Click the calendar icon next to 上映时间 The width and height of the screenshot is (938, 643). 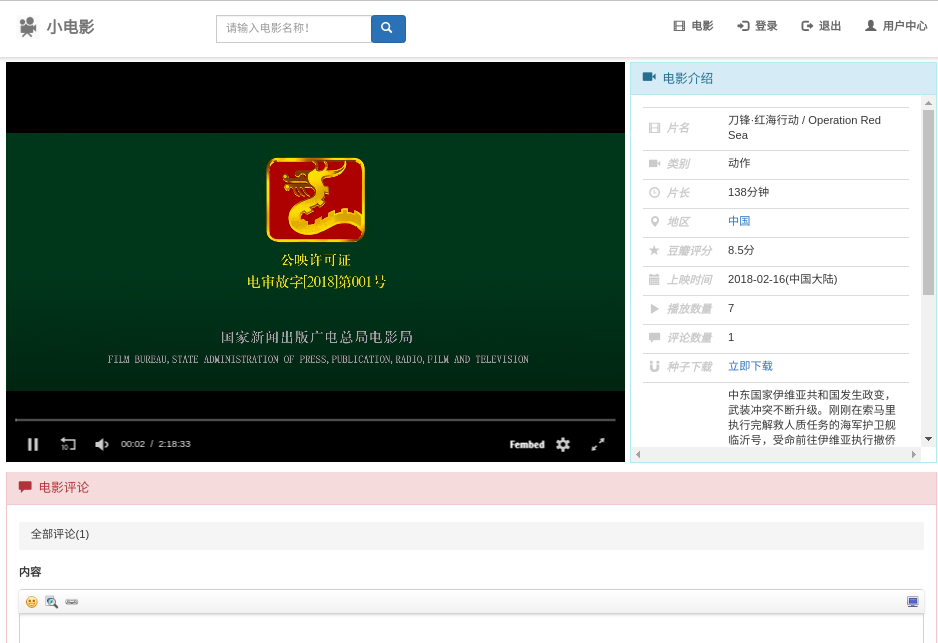click(x=654, y=279)
